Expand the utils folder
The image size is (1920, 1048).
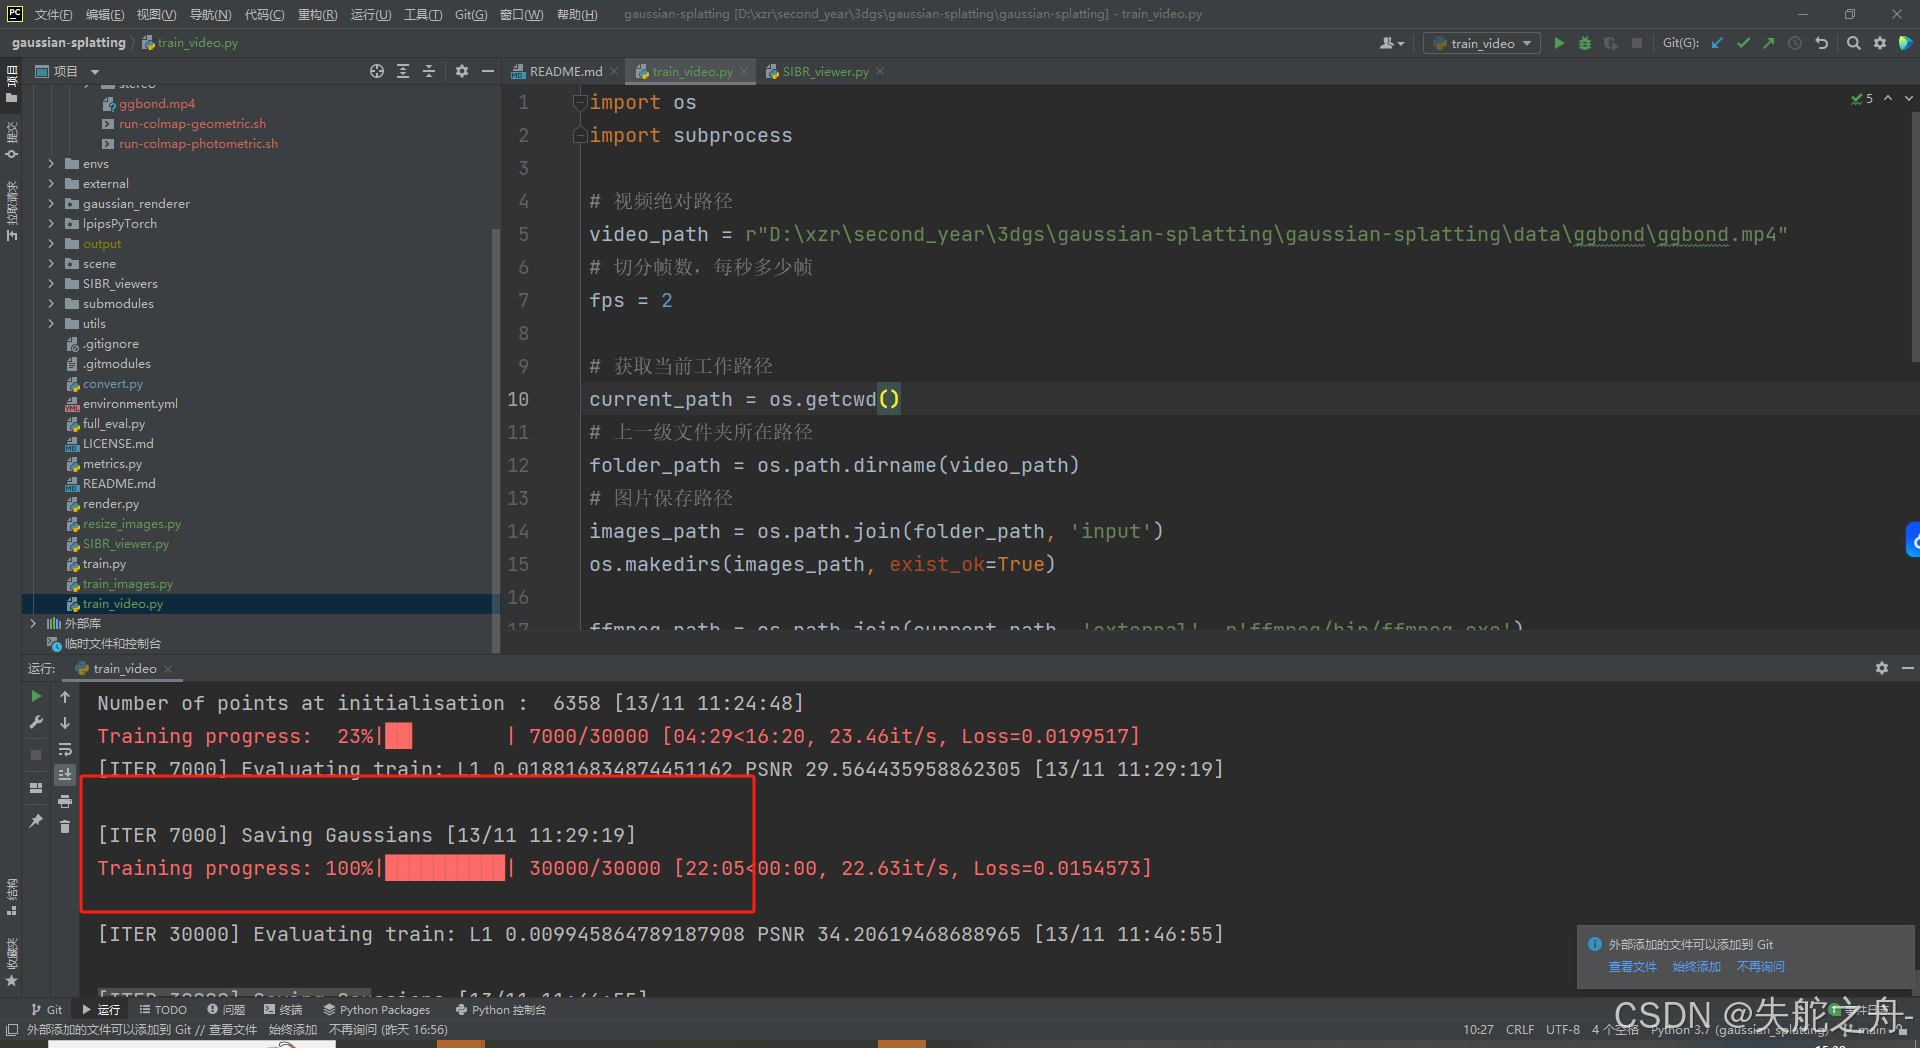coord(51,323)
